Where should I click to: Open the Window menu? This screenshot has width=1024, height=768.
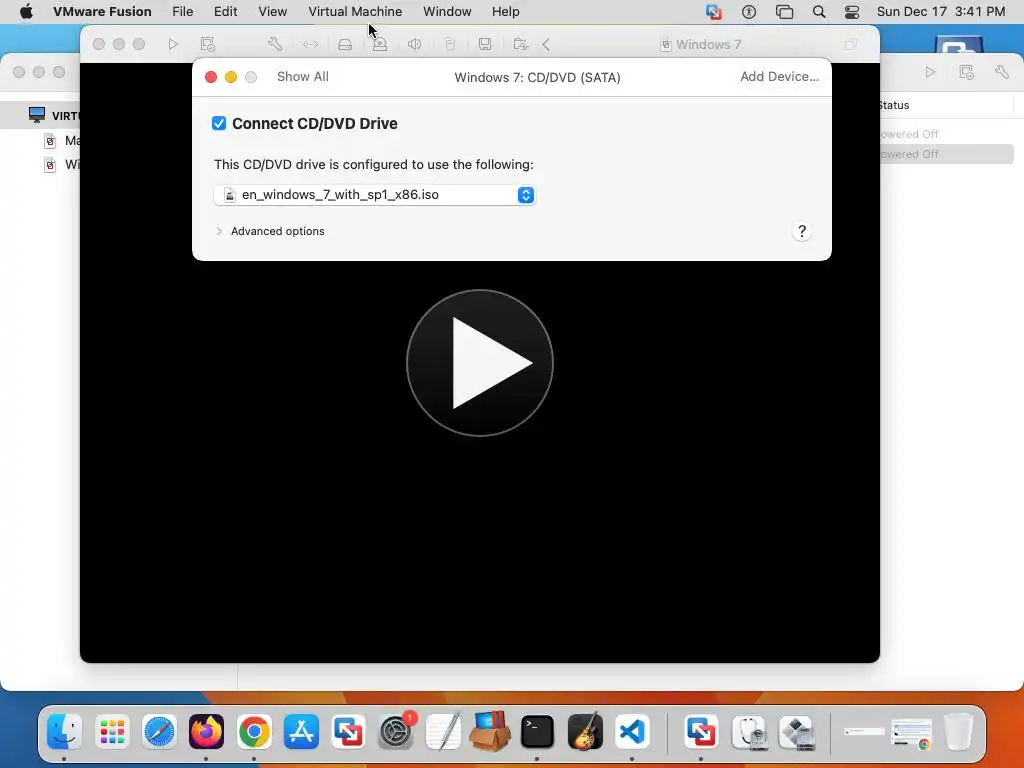tap(447, 12)
